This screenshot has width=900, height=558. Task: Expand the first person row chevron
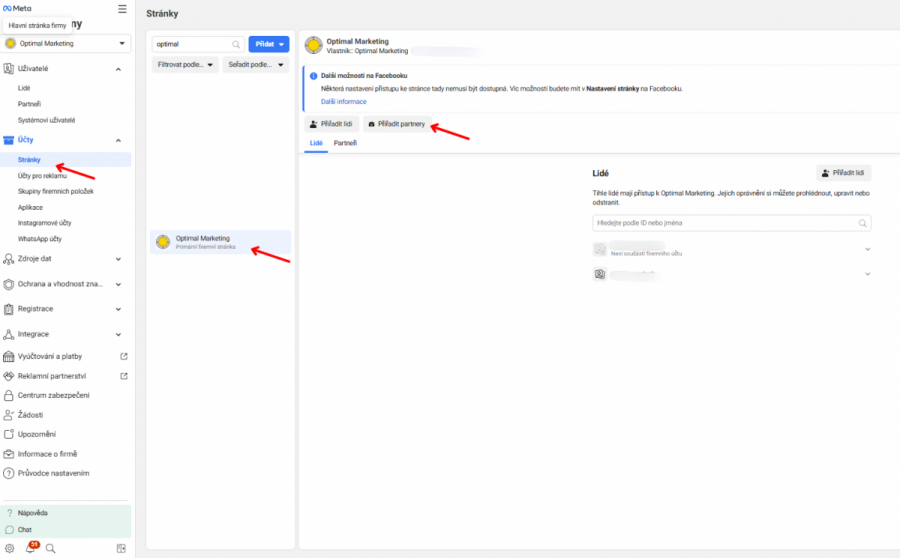[867, 249]
